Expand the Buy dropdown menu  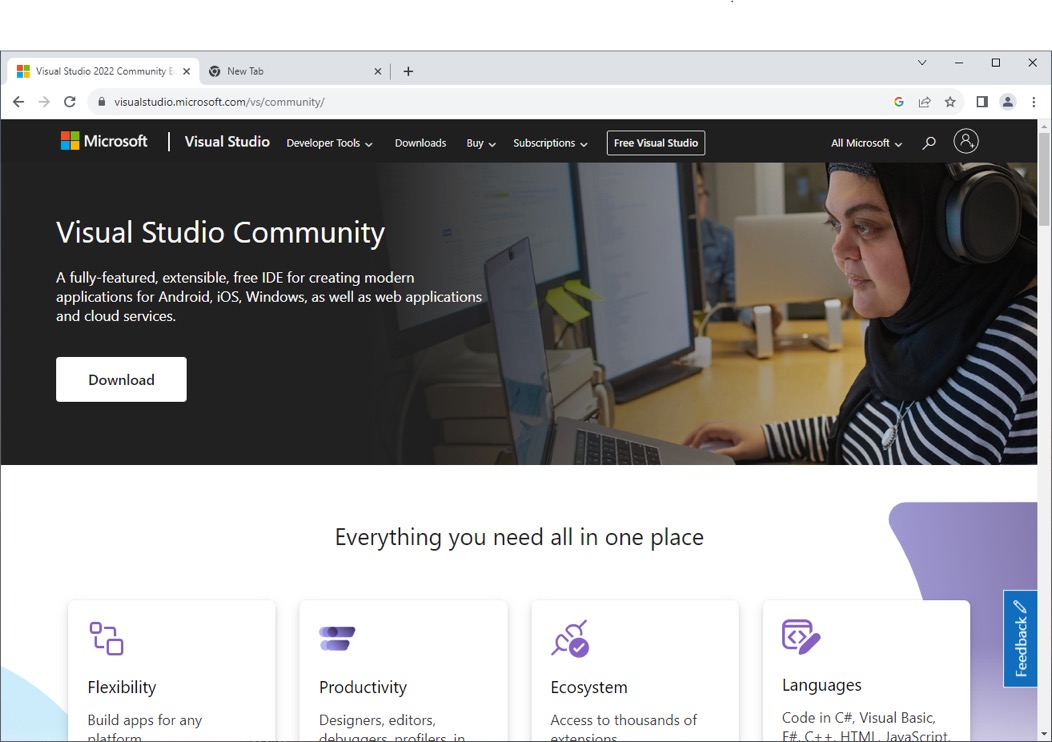tap(481, 143)
